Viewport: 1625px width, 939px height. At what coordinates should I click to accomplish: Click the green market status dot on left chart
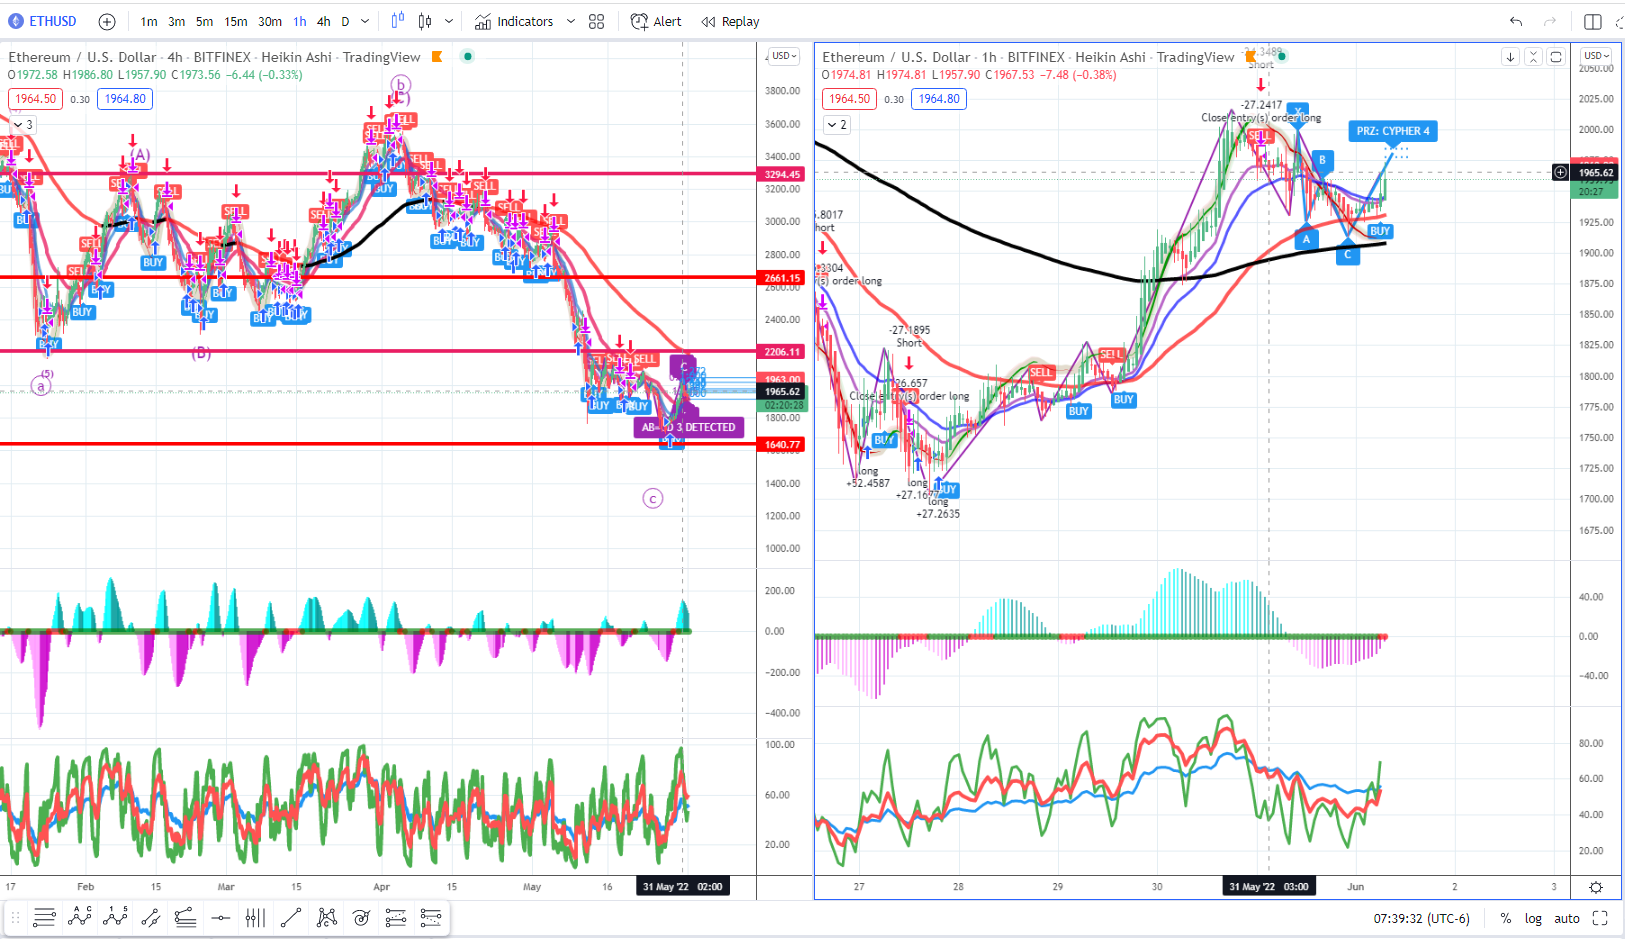[467, 56]
